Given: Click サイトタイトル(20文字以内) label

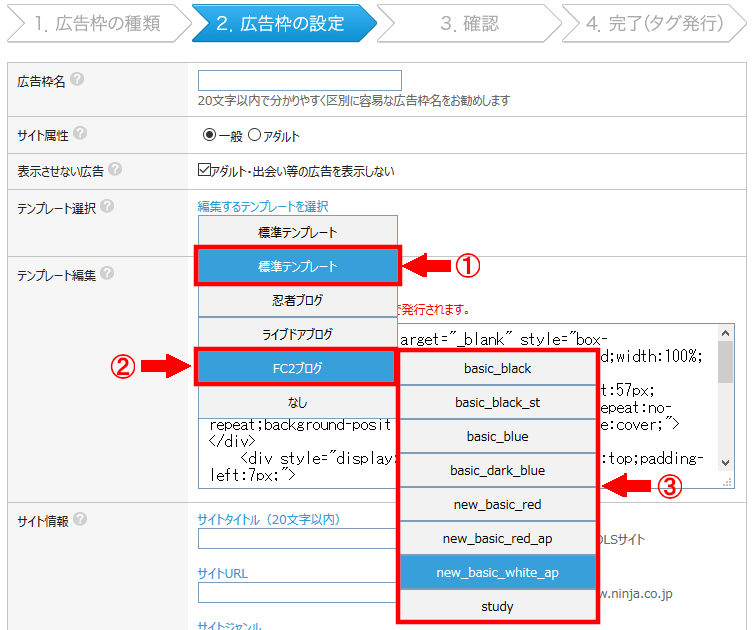Looking at the screenshot, I should click(269, 519).
